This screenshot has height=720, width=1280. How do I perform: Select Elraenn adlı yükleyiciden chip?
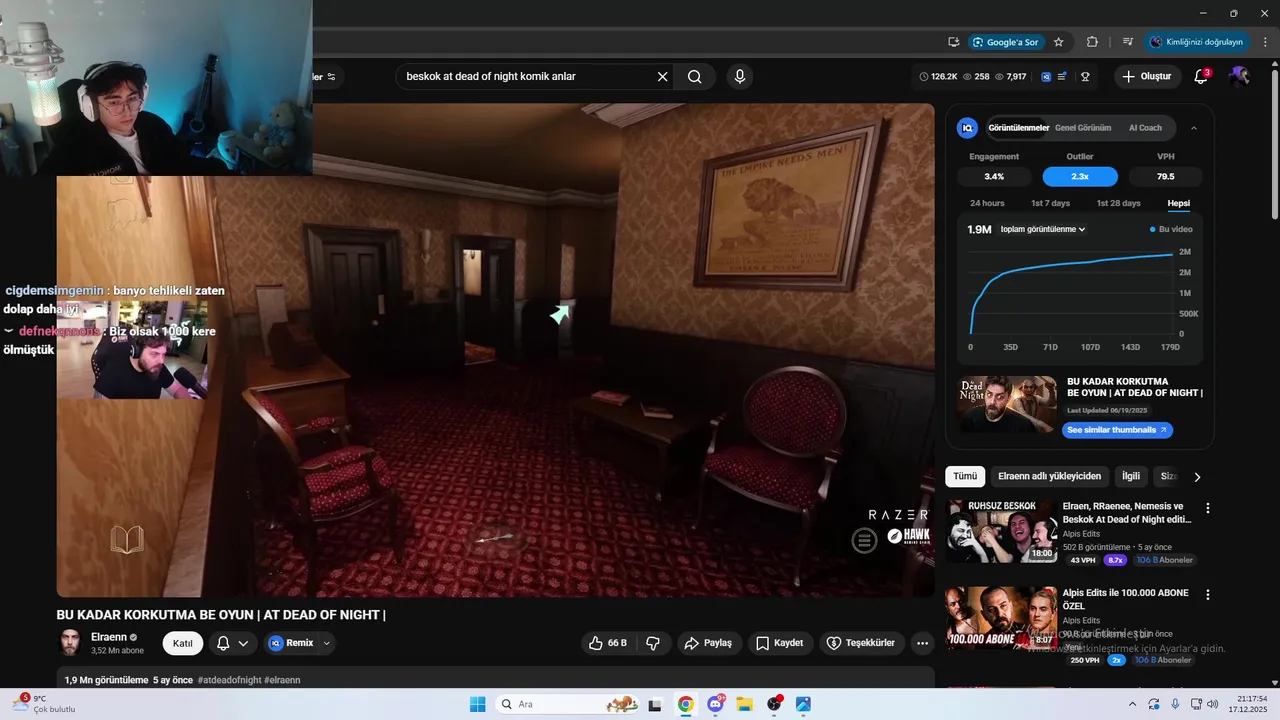tap(1049, 477)
